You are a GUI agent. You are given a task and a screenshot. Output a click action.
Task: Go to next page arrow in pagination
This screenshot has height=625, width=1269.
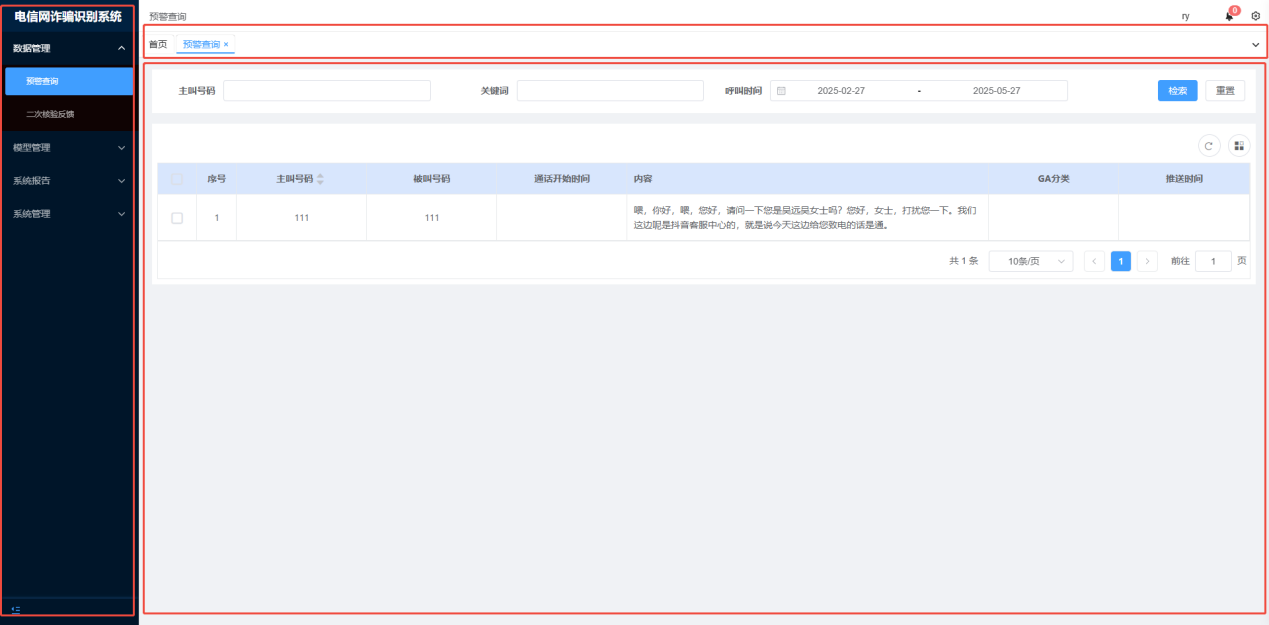[x=1147, y=261]
